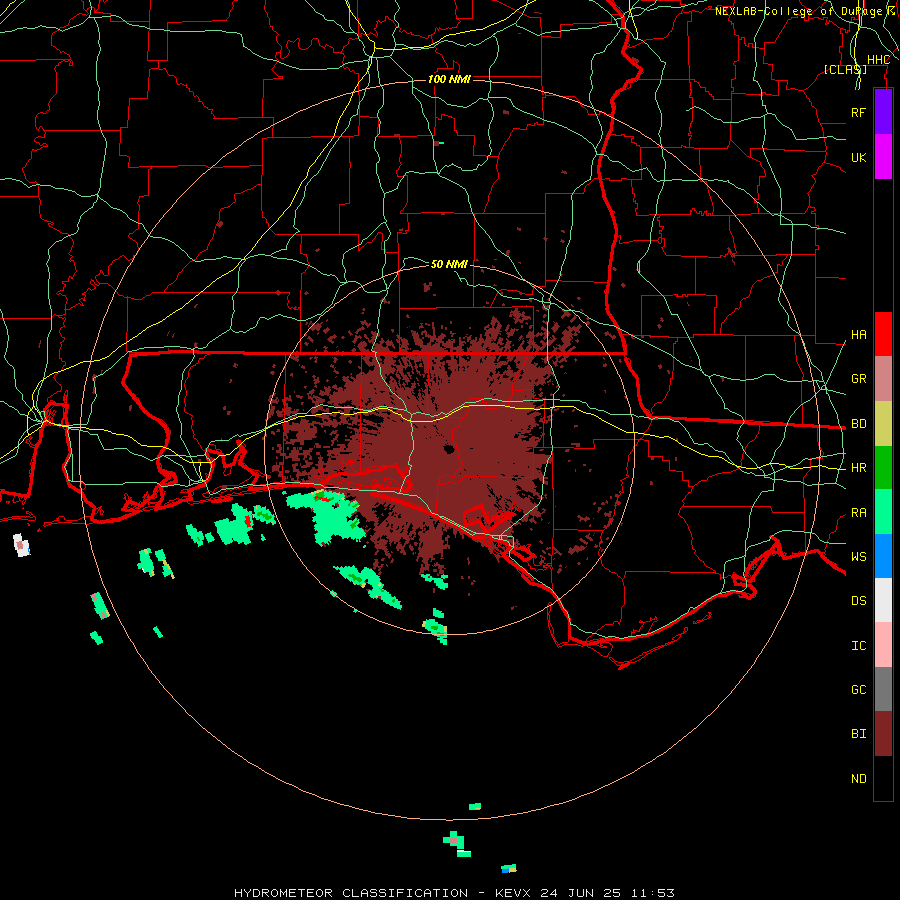Click the BD yellow legend swatch

click(883, 424)
